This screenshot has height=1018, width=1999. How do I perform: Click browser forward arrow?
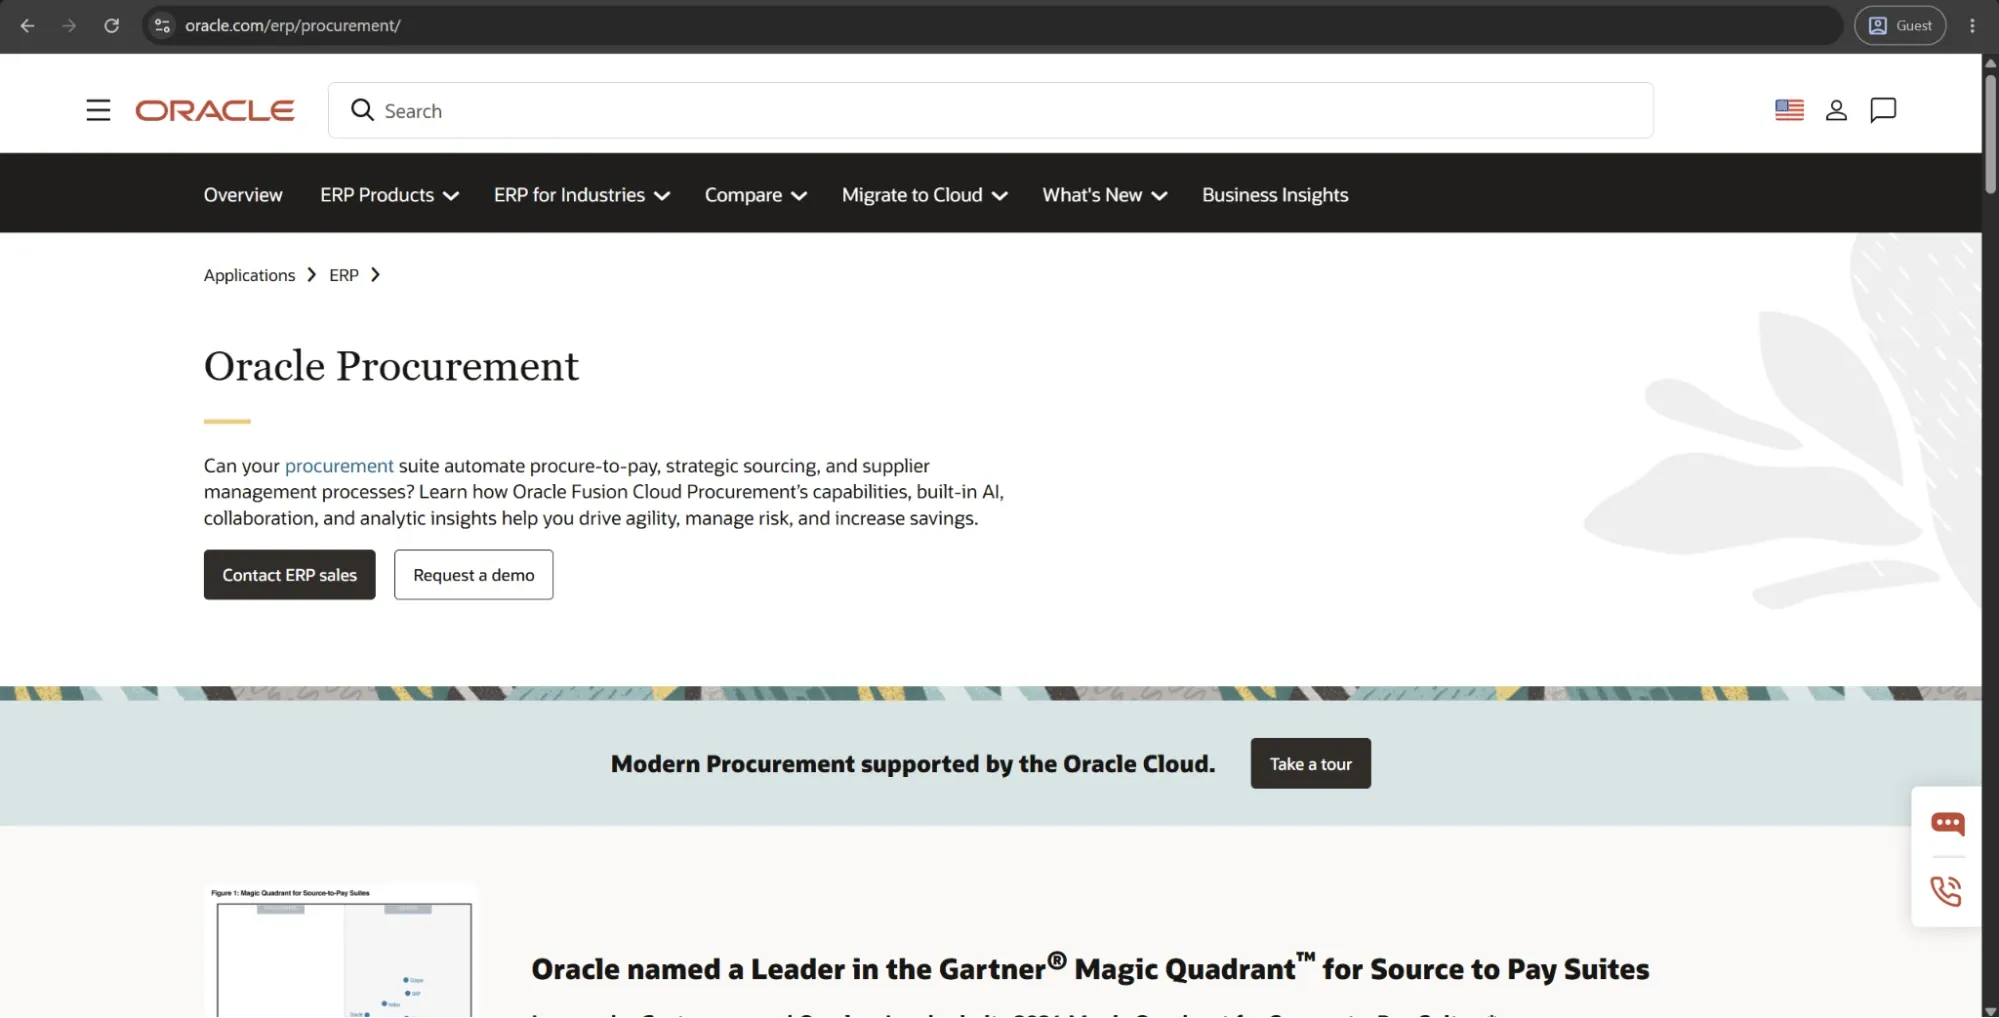pyautogui.click(x=69, y=26)
